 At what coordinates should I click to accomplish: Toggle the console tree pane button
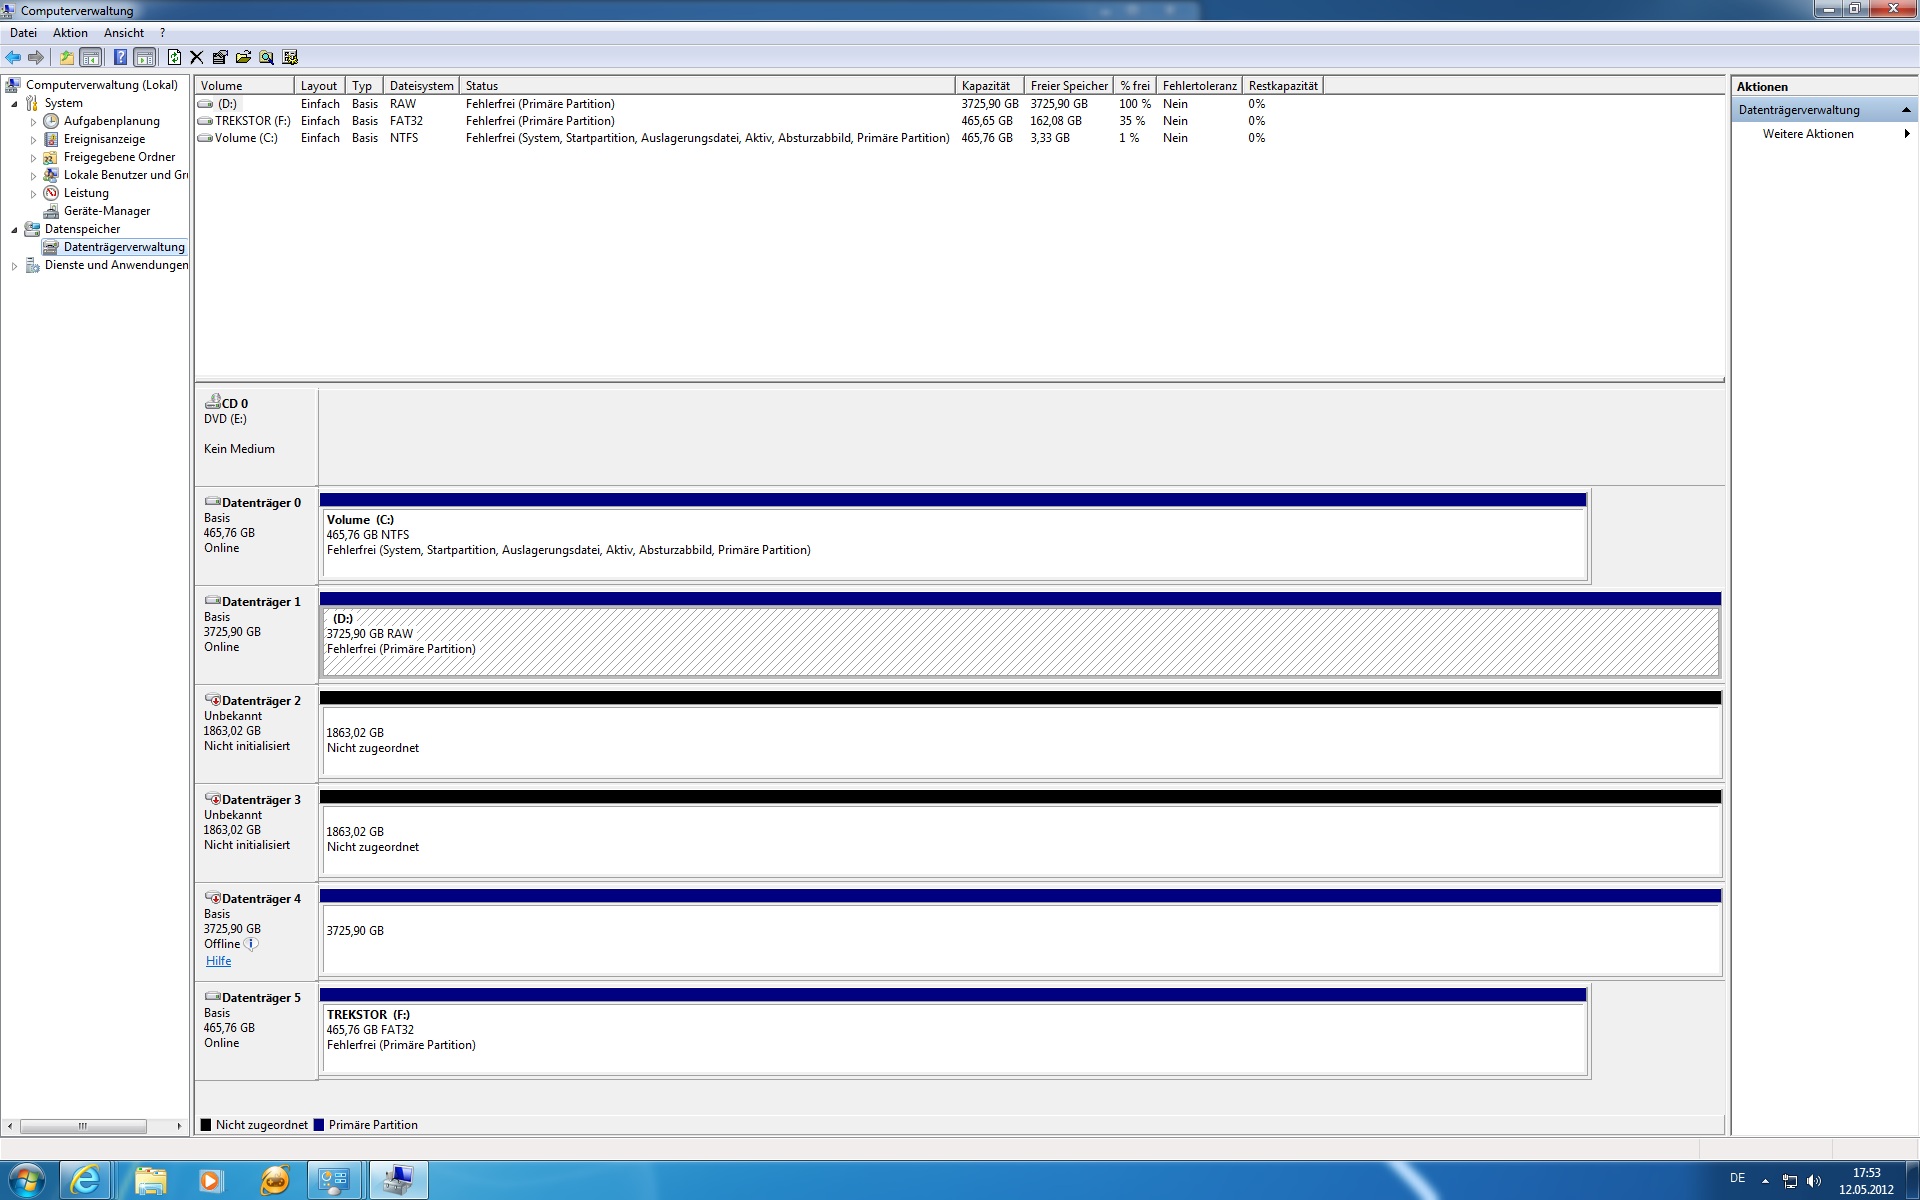pos(90,57)
